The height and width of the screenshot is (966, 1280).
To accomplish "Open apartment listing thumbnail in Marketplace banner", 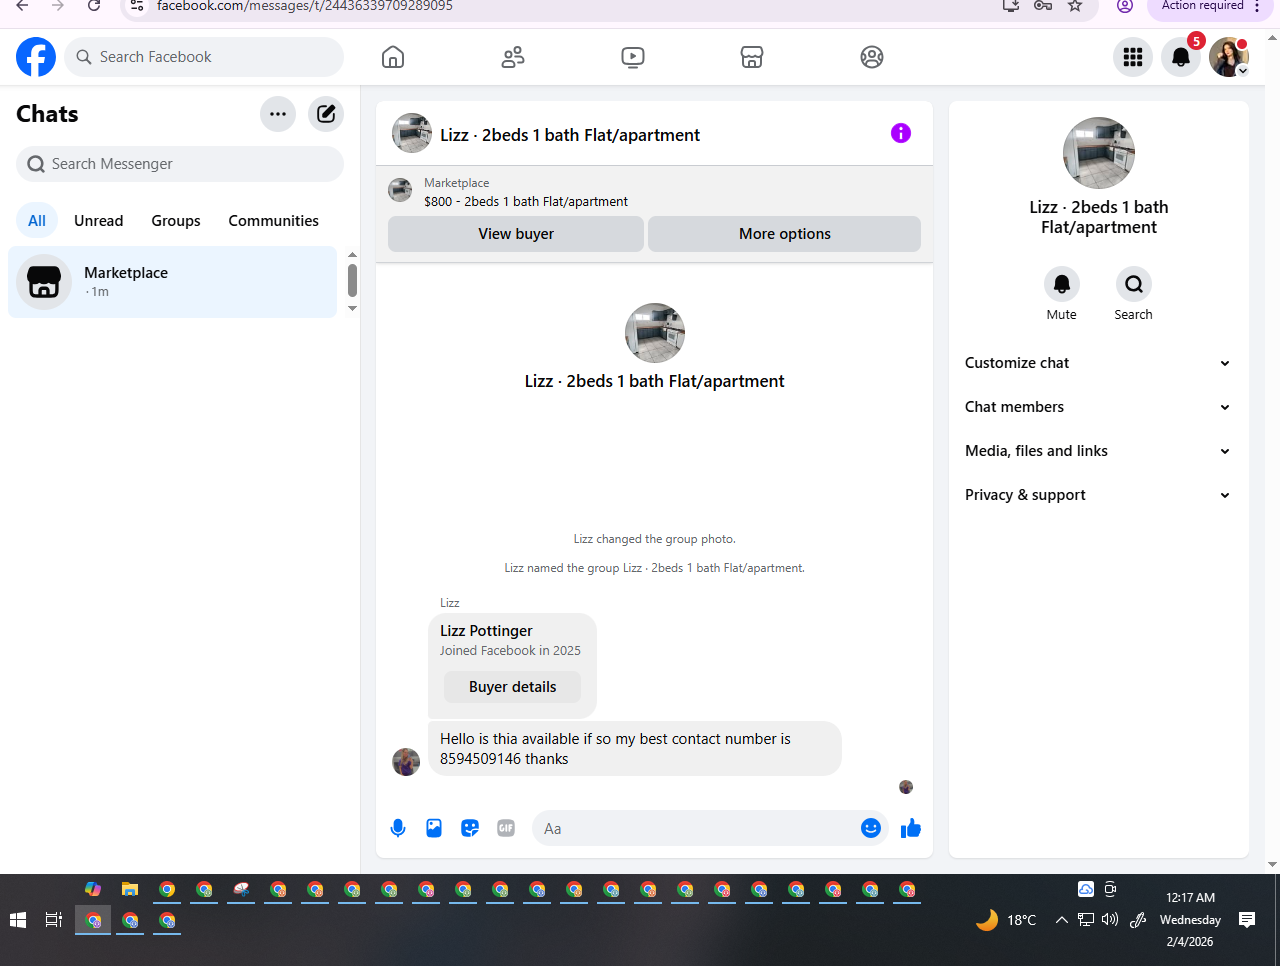I will coord(400,190).
